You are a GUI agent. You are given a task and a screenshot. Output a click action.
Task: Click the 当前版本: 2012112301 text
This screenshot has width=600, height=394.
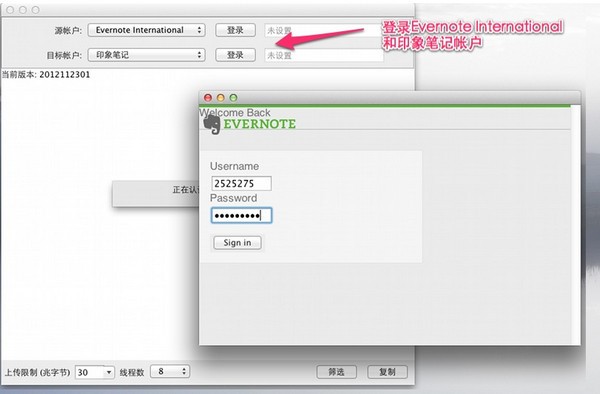click(x=46, y=74)
